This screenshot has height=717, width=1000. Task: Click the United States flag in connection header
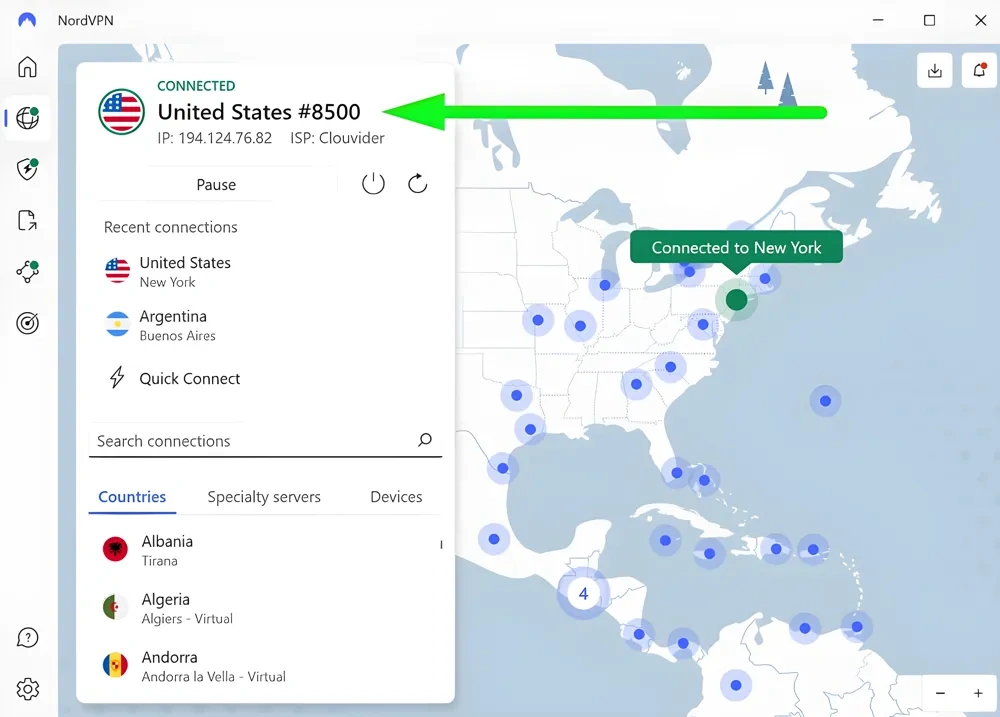[x=121, y=112]
